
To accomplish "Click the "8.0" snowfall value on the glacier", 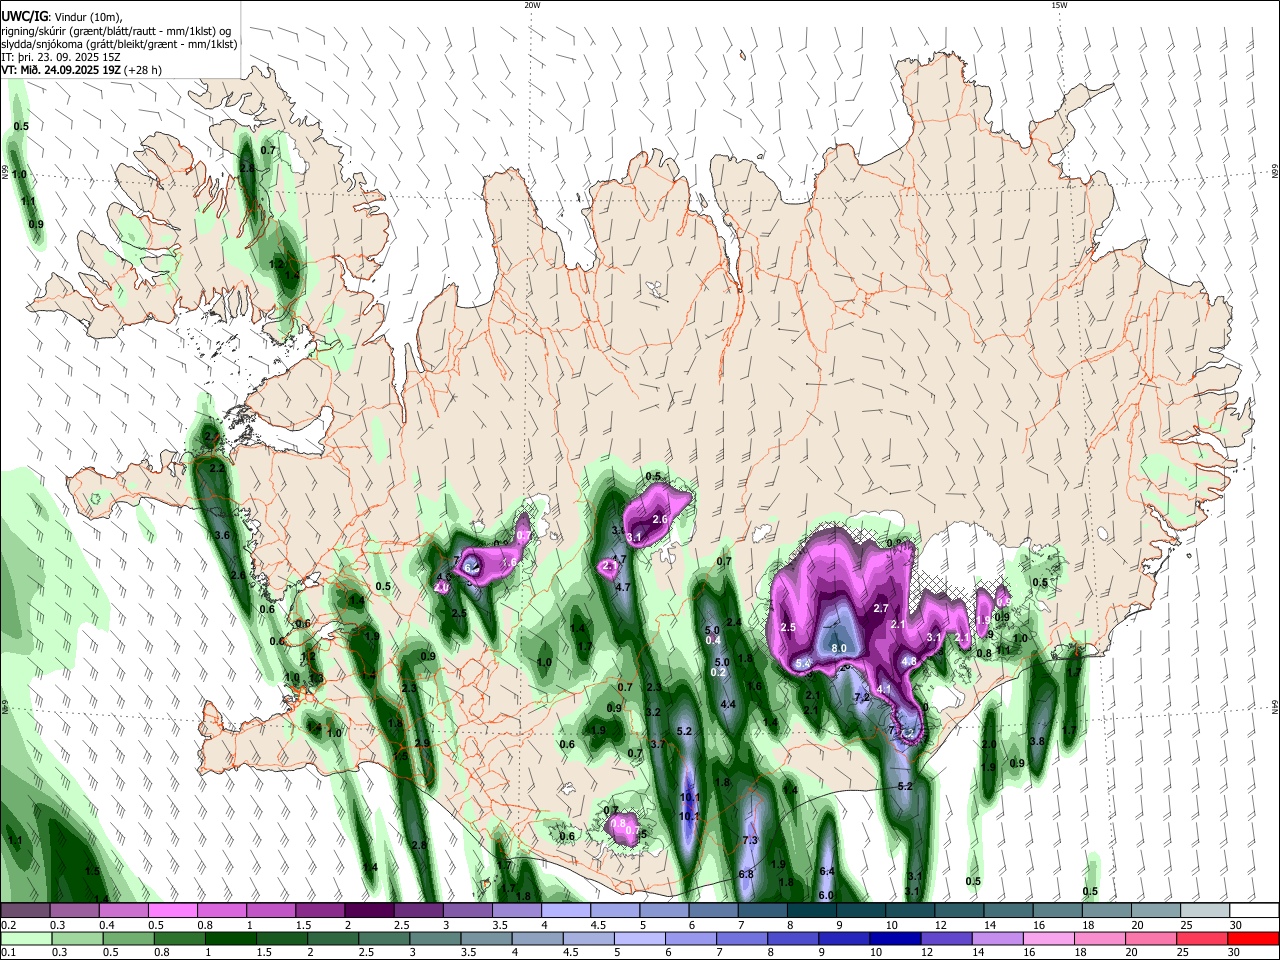I will click(x=840, y=649).
